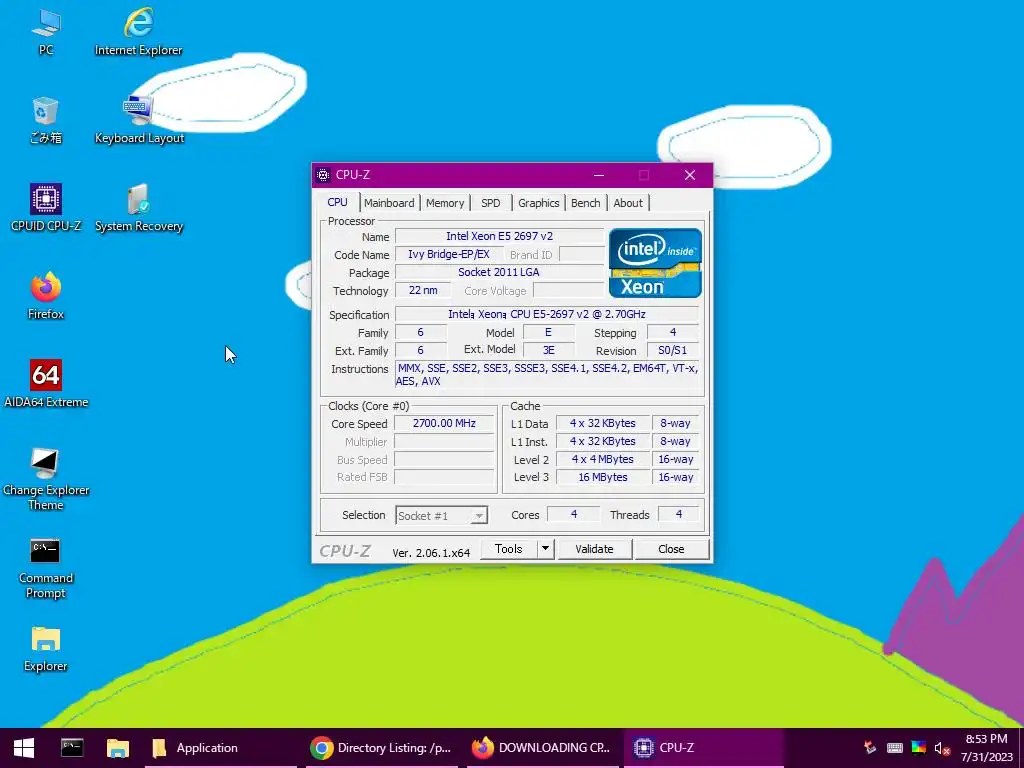The width and height of the screenshot is (1024, 768).
Task: Click the CPU-Z title bar app icon
Action: (x=323, y=175)
